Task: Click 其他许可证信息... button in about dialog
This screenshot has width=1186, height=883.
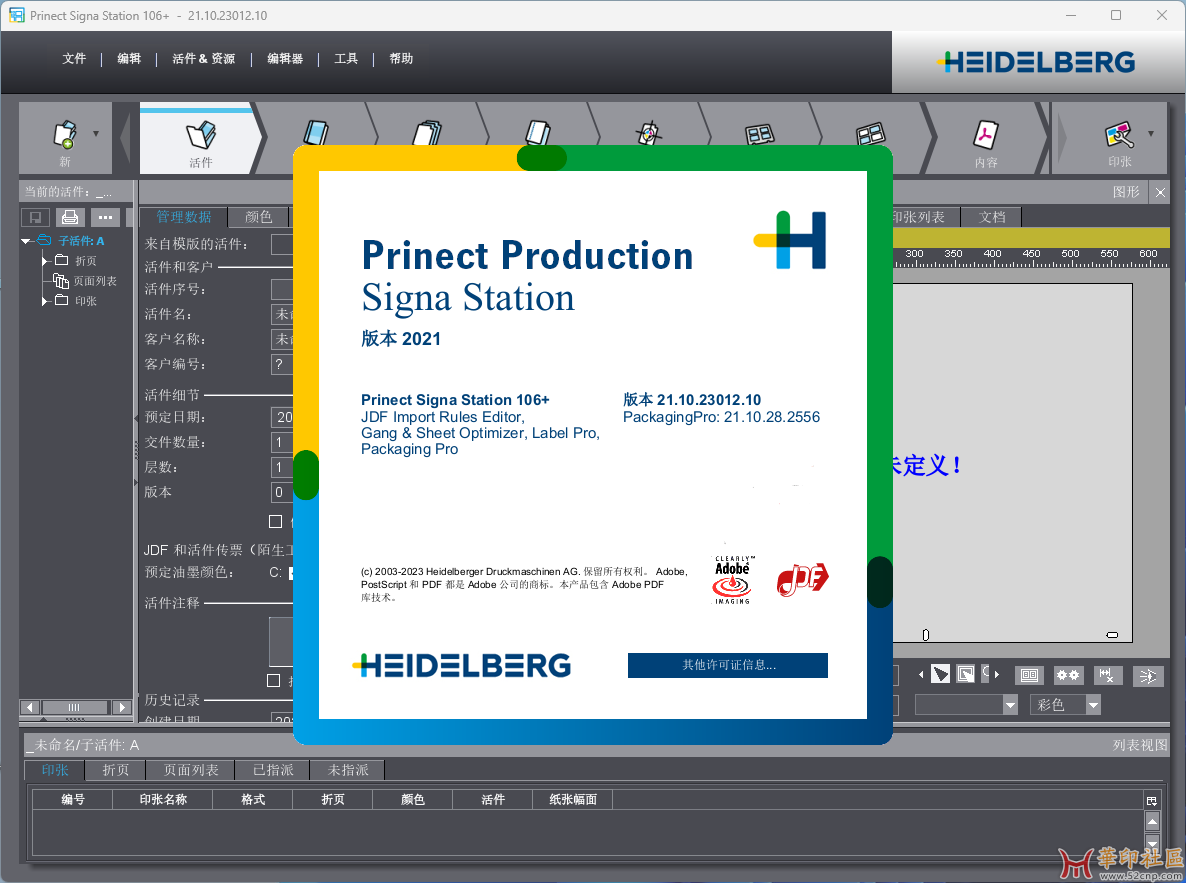Action: click(728, 665)
